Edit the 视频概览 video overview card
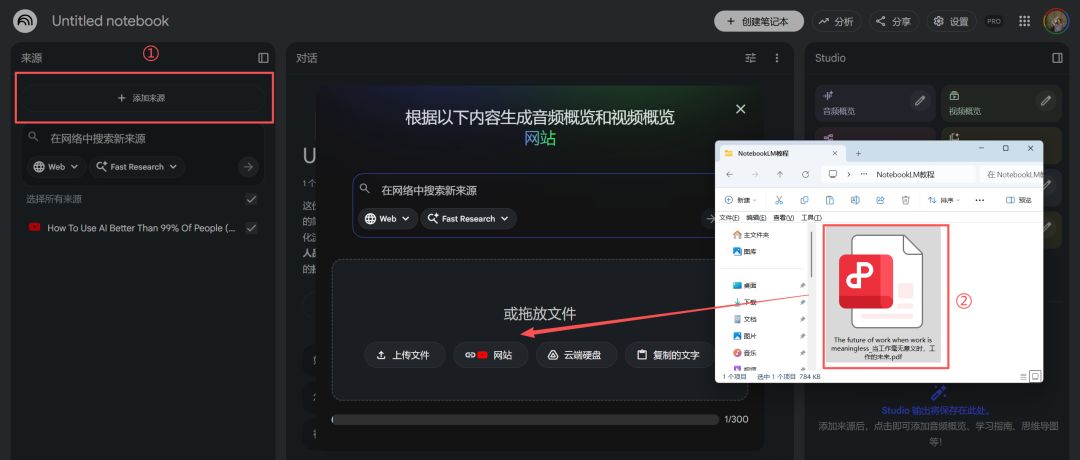The image size is (1080, 460). 1045,101
